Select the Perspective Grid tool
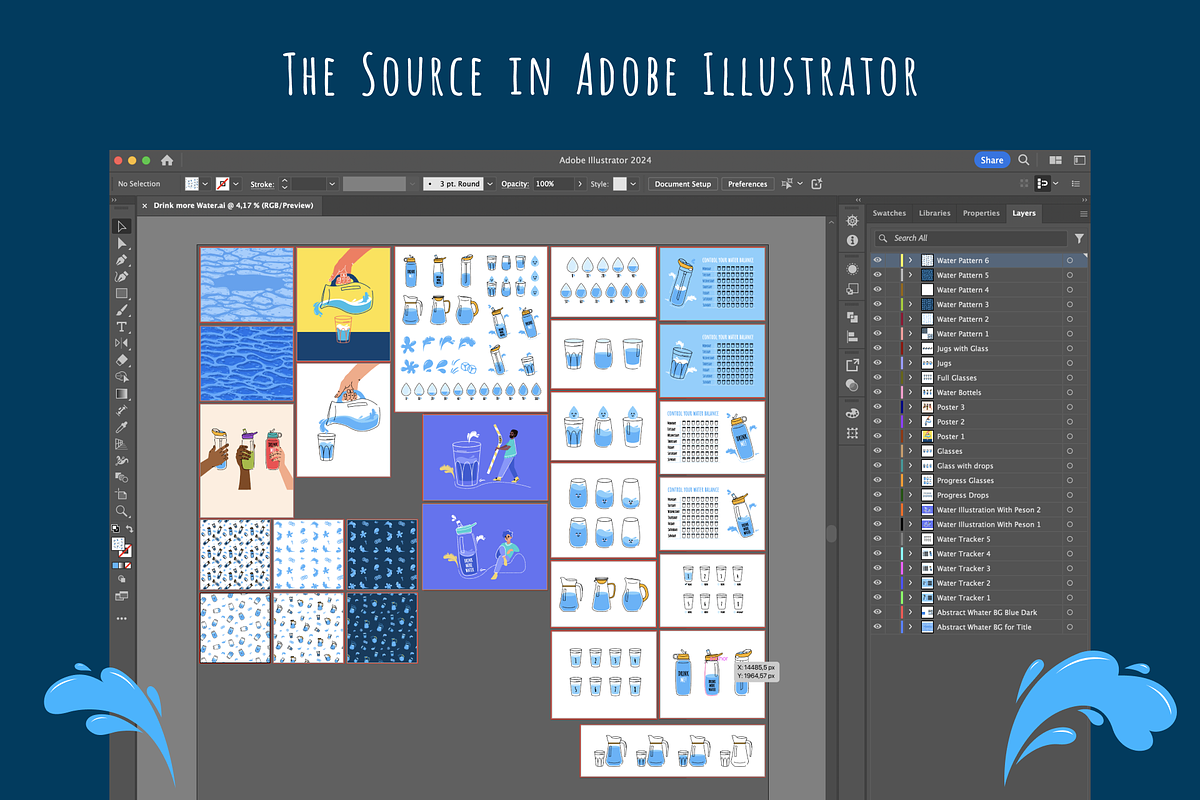This screenshot has height=800, width=1200. [122, 444]
